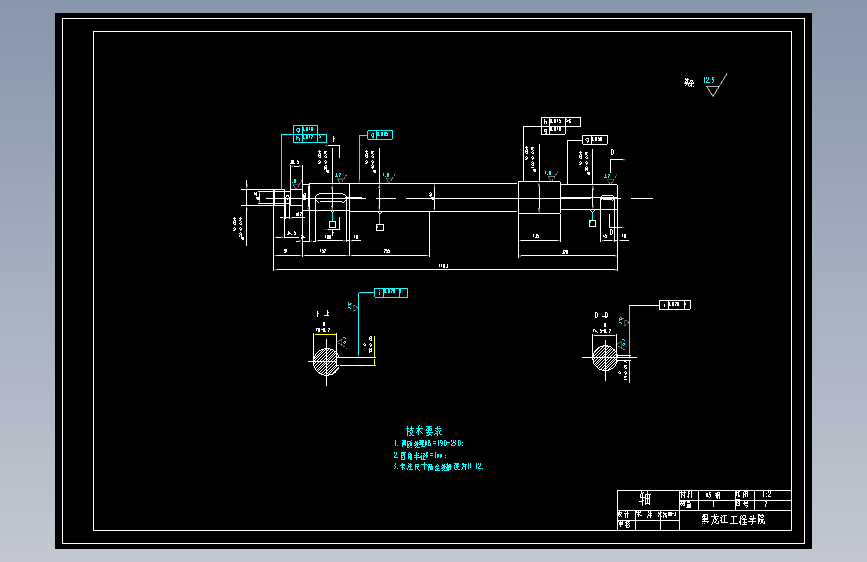Click the 技术要求 heading text

424,431
